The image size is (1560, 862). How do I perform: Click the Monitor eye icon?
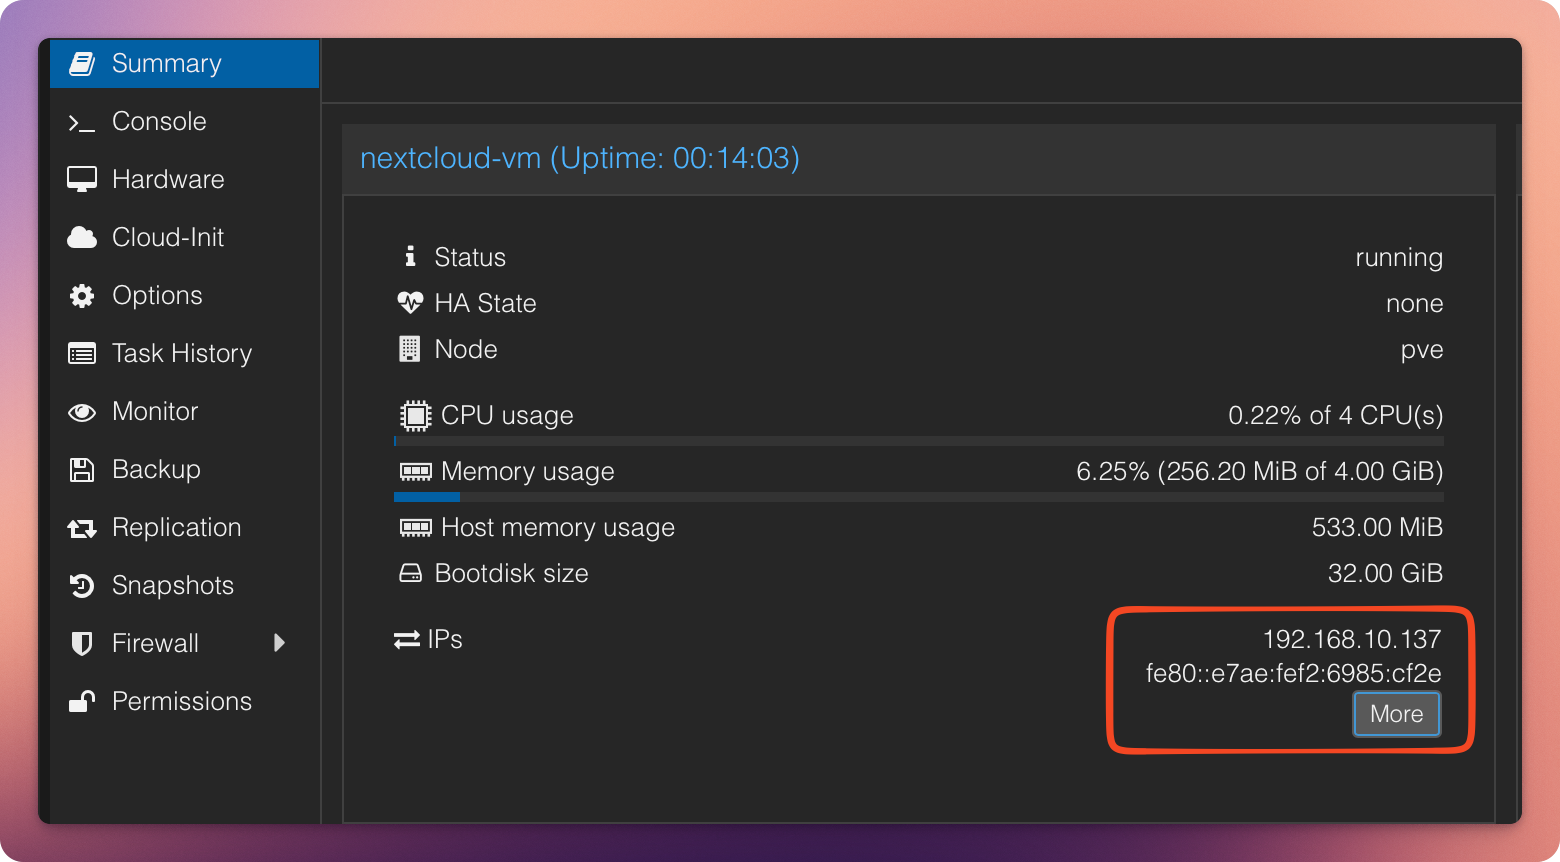[82, 412]
